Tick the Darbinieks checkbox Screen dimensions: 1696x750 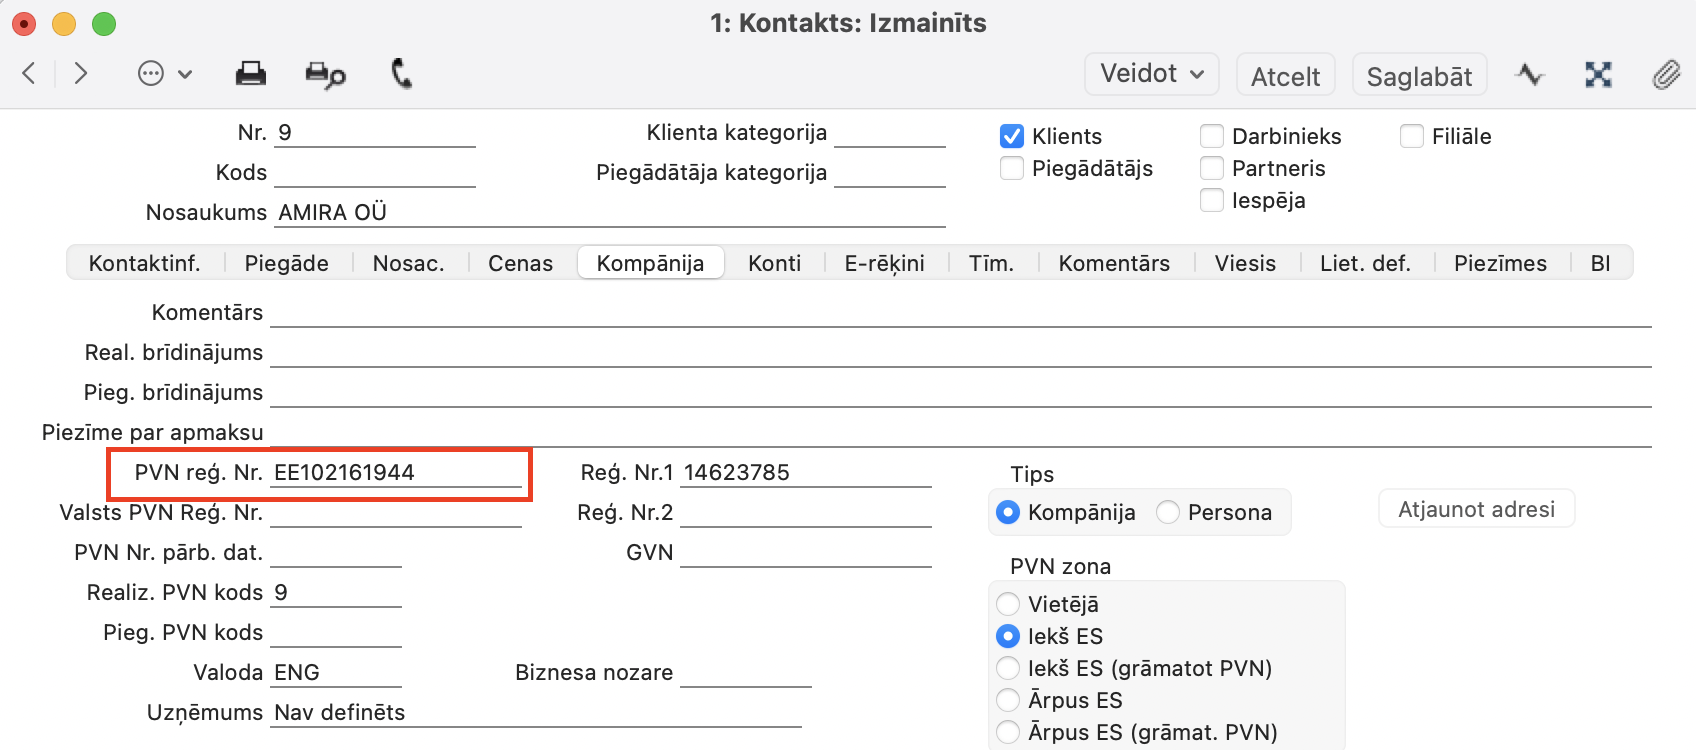(1212, 136)
